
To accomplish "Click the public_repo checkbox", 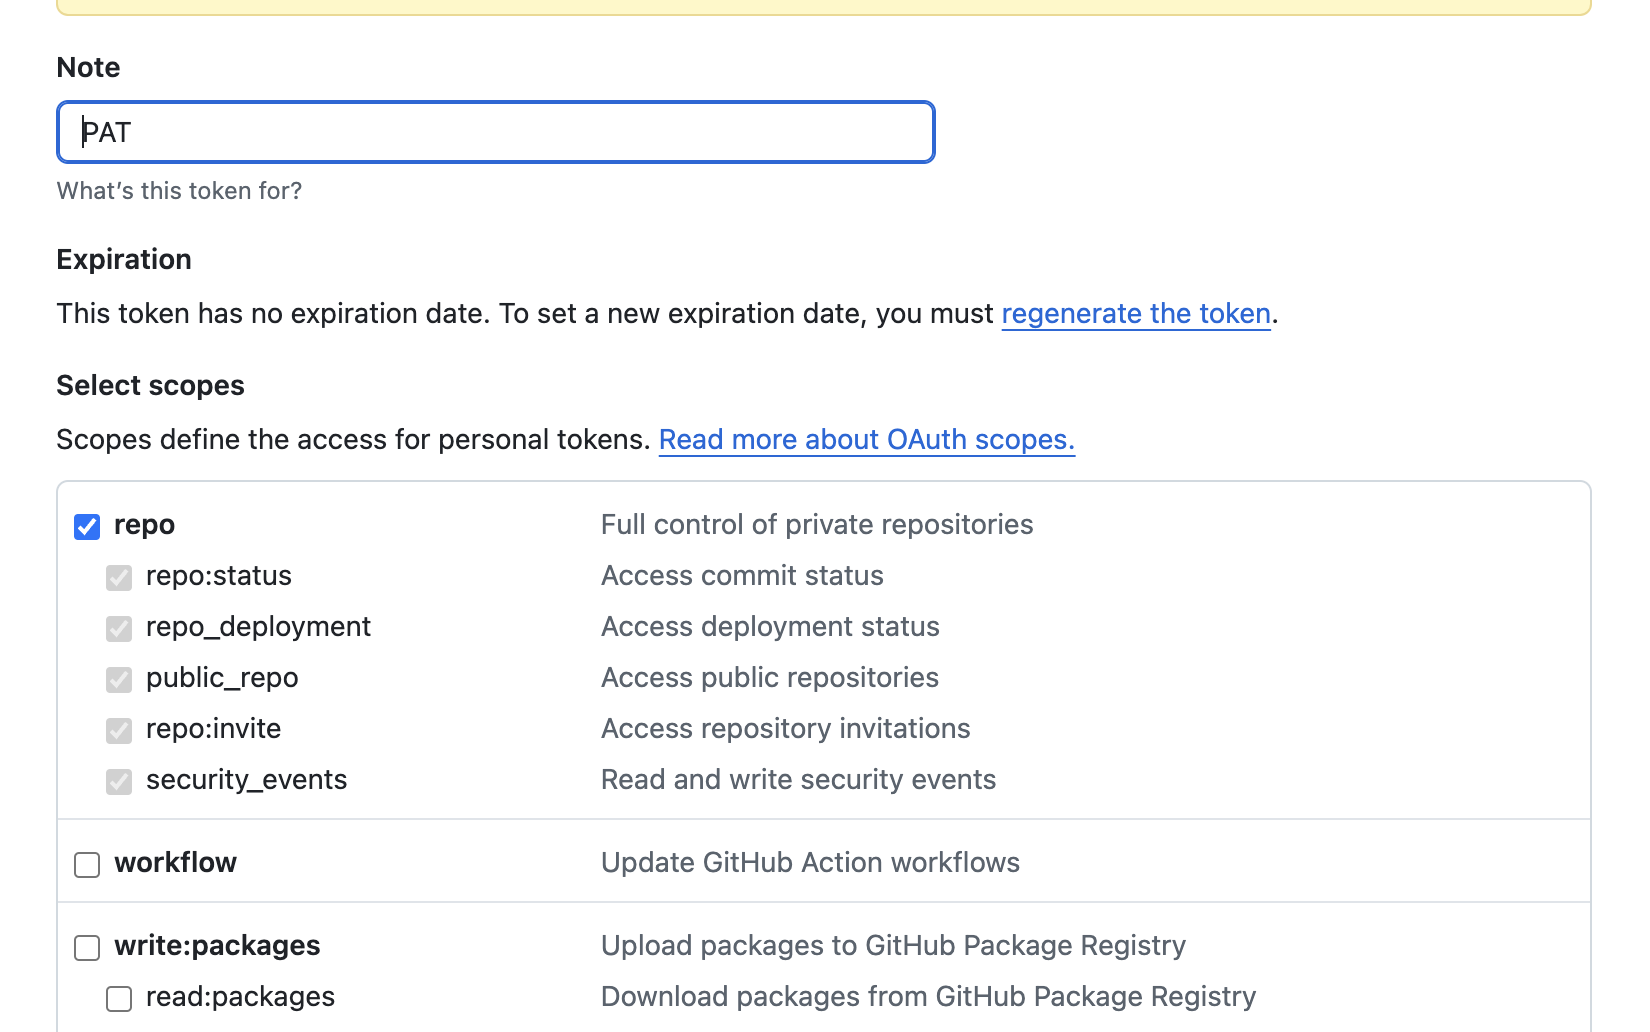I will (119, 680).
